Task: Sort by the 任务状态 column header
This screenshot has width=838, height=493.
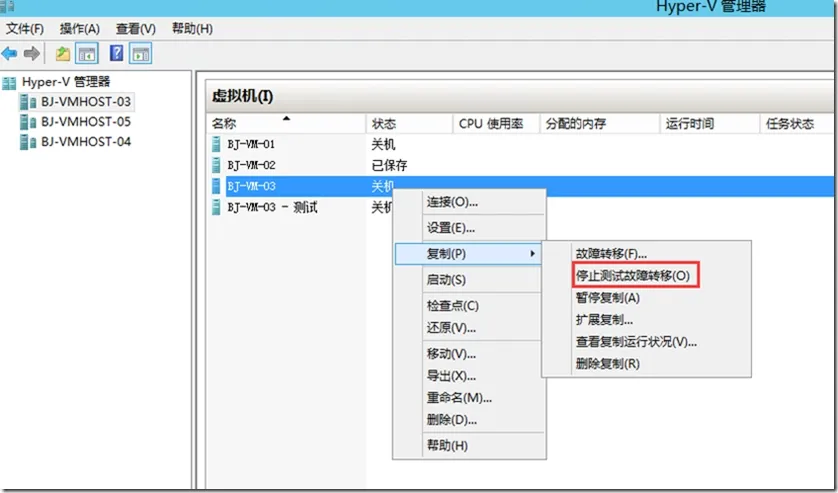Action: [796, 124]
